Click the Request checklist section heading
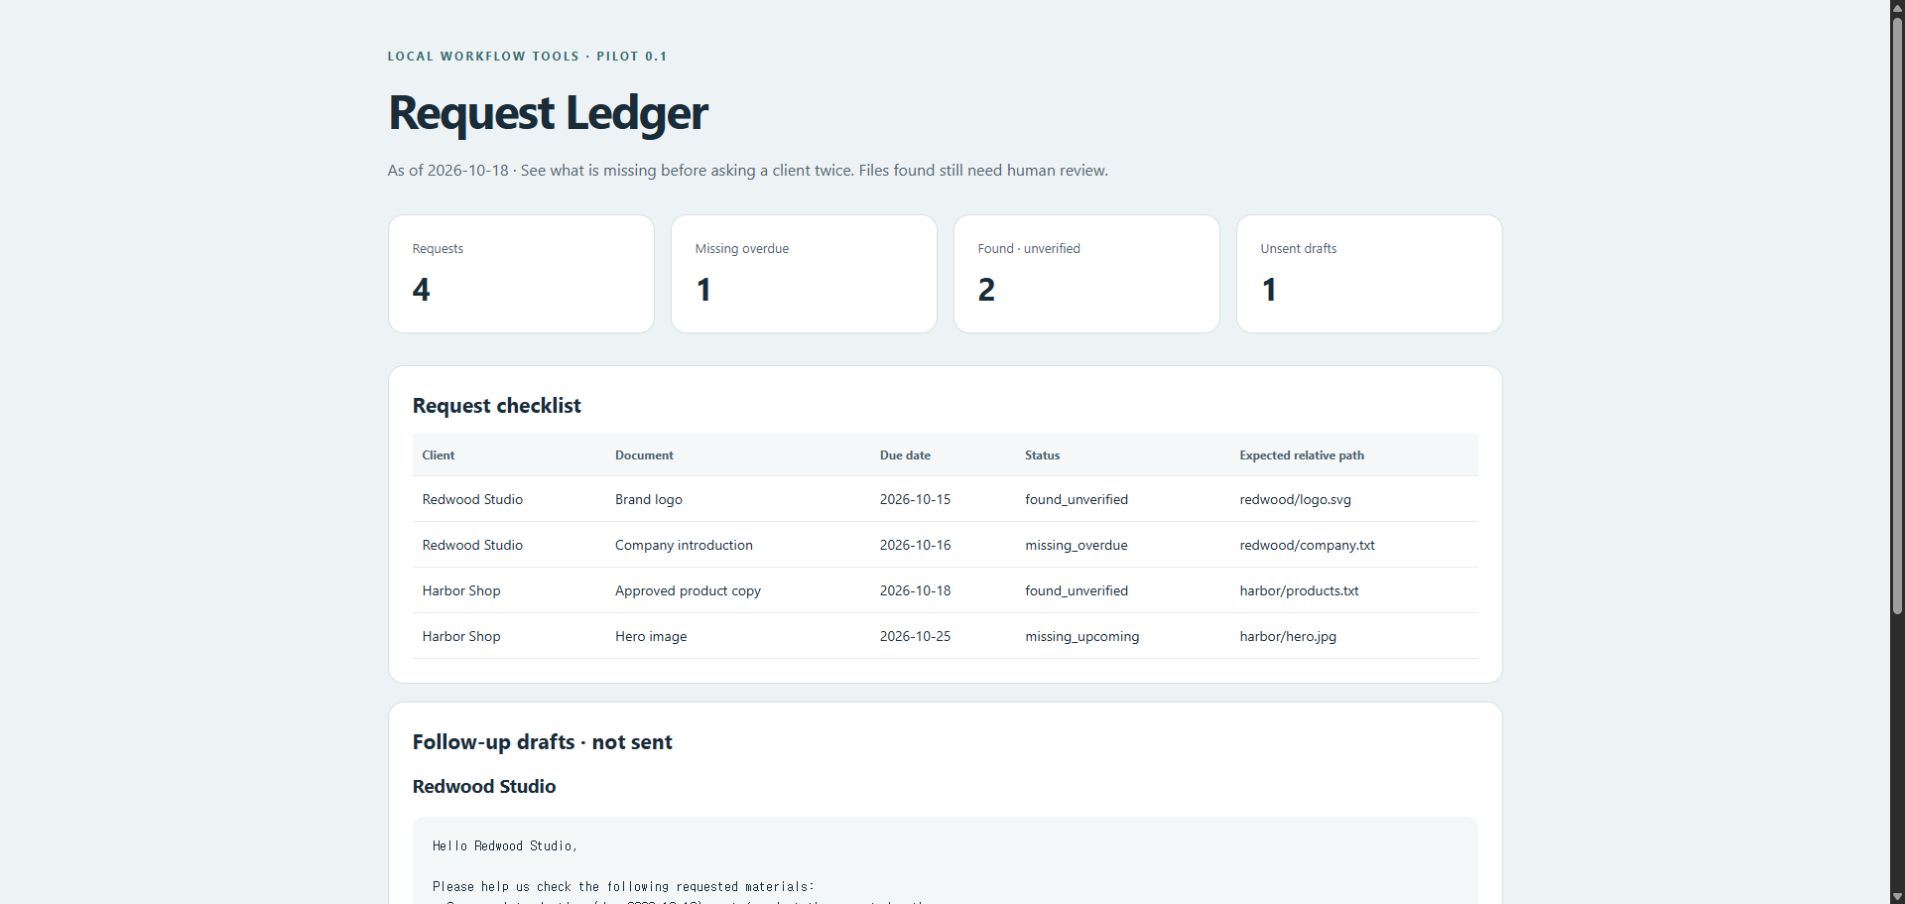Viewport: 1905px width, 904px height. coord(496,405)
